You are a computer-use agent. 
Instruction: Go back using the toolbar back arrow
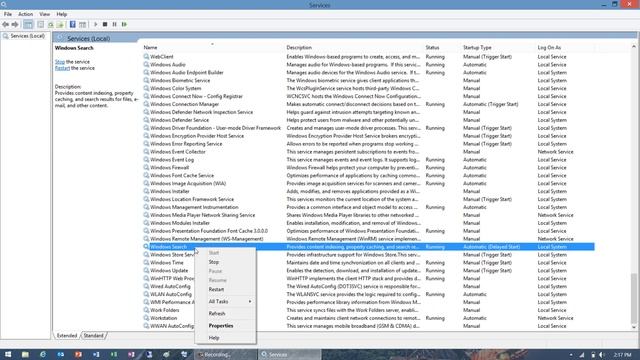[x=5, y=24]
